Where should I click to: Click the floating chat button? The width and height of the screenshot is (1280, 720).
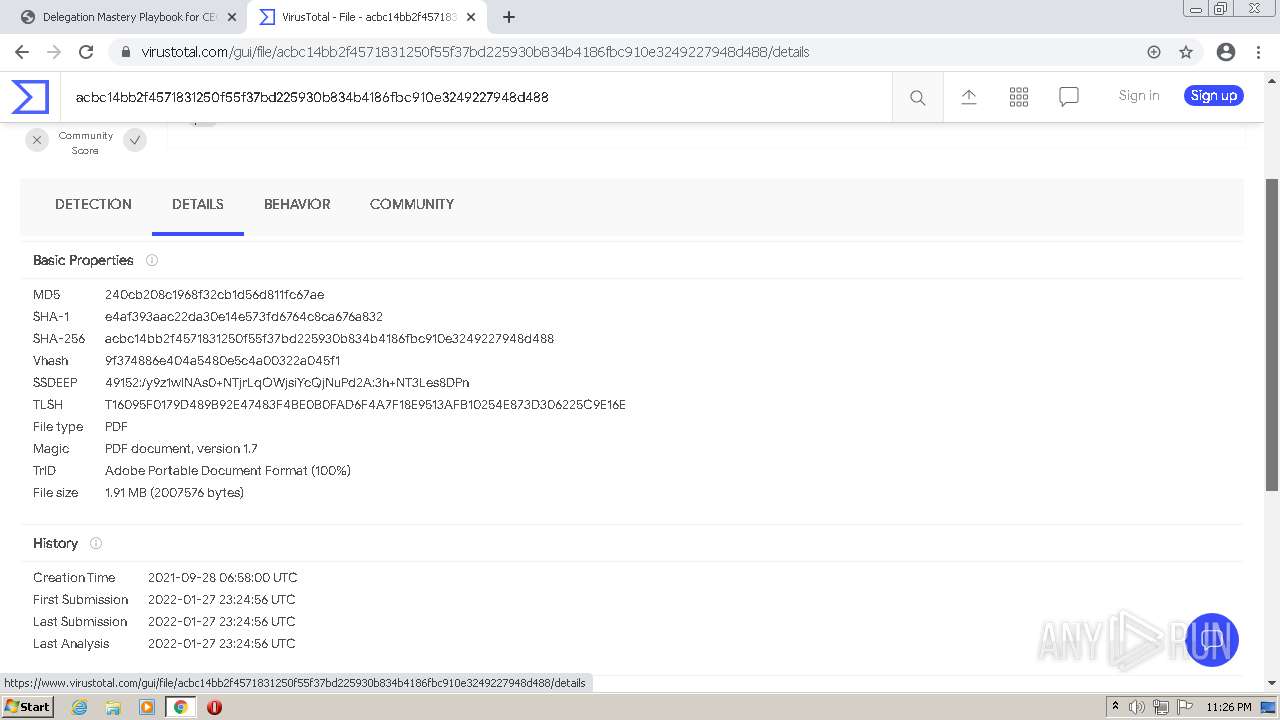[x=1211, y=640]
